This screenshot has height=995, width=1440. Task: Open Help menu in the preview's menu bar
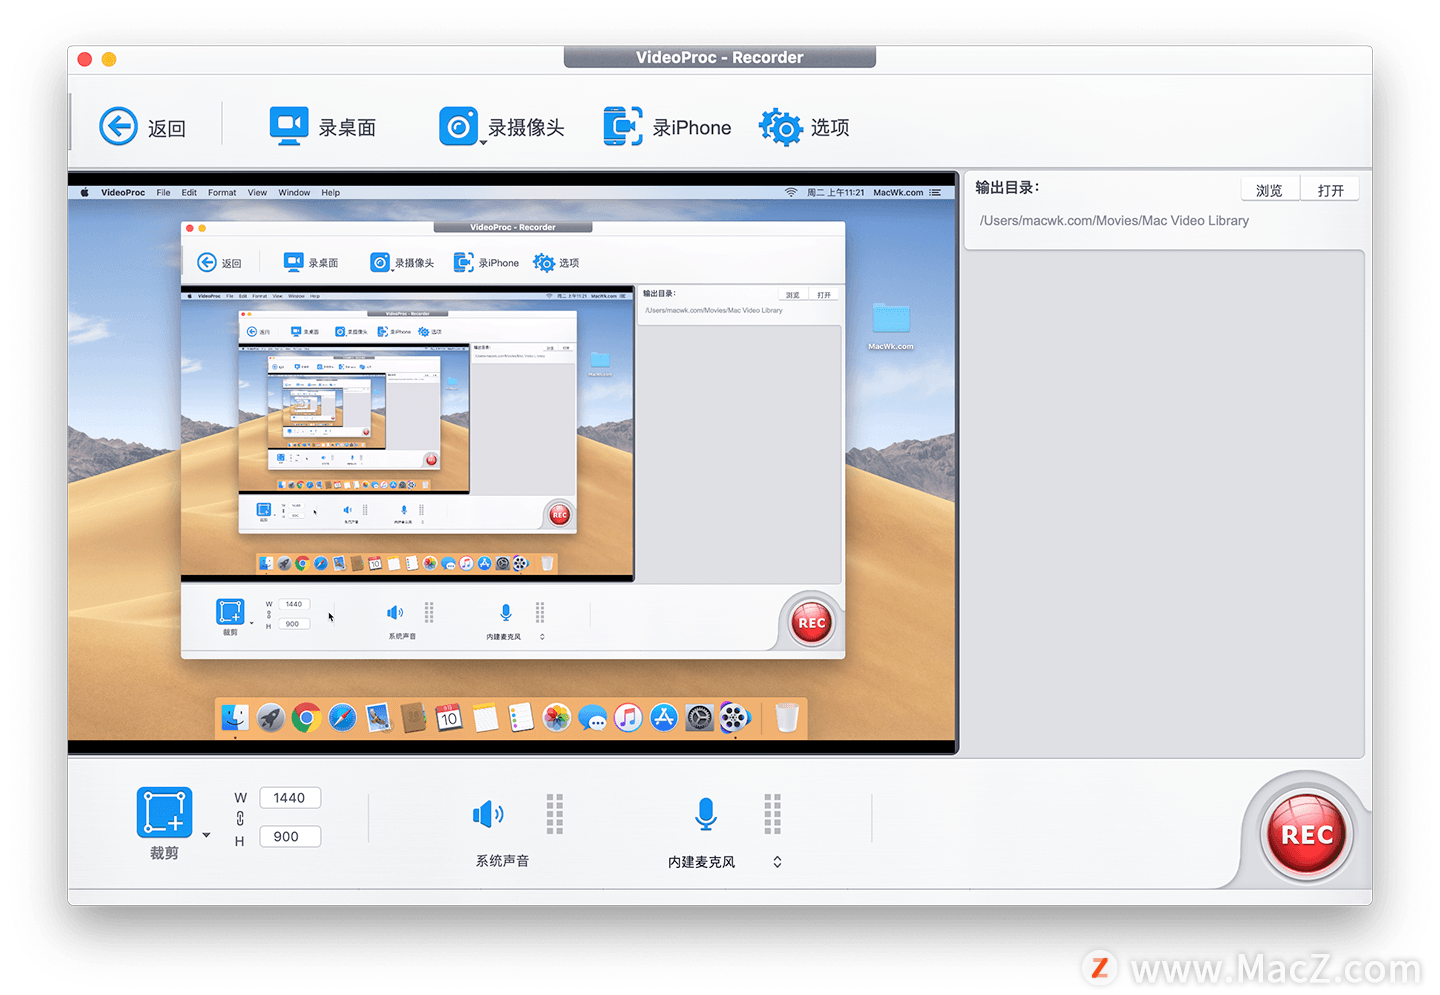pyautogui.click(x=331, y=192)
